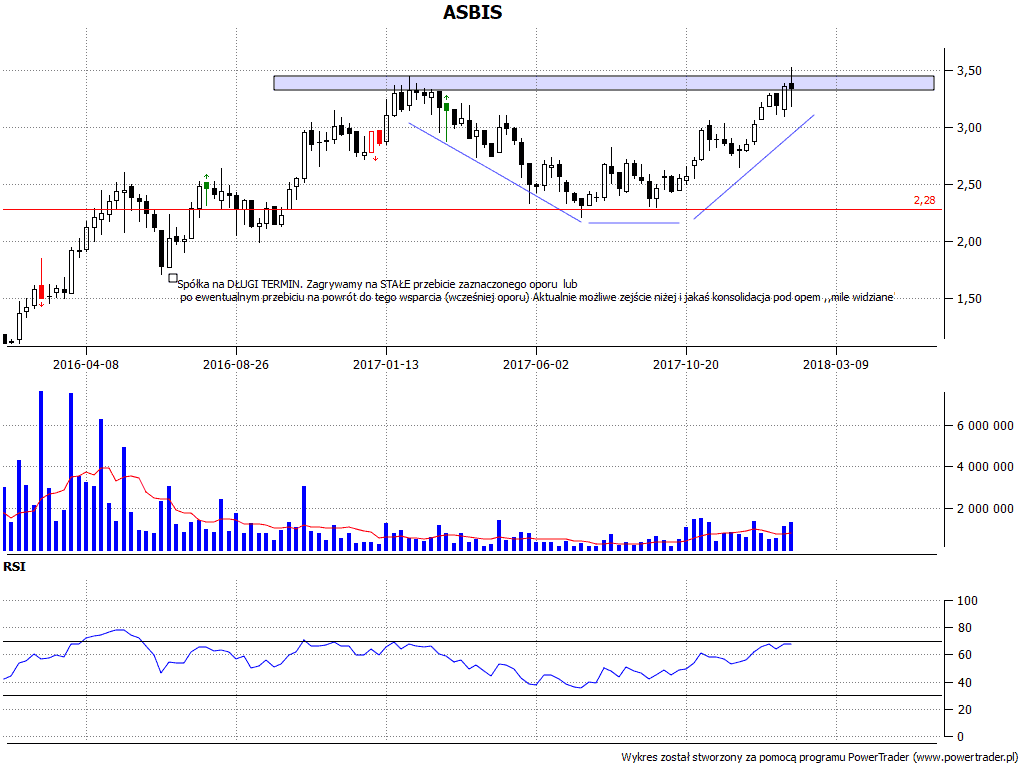Click the short horizontal blue support line
This screenshot has width=1024, height=768.
click(x=634, y=223)
